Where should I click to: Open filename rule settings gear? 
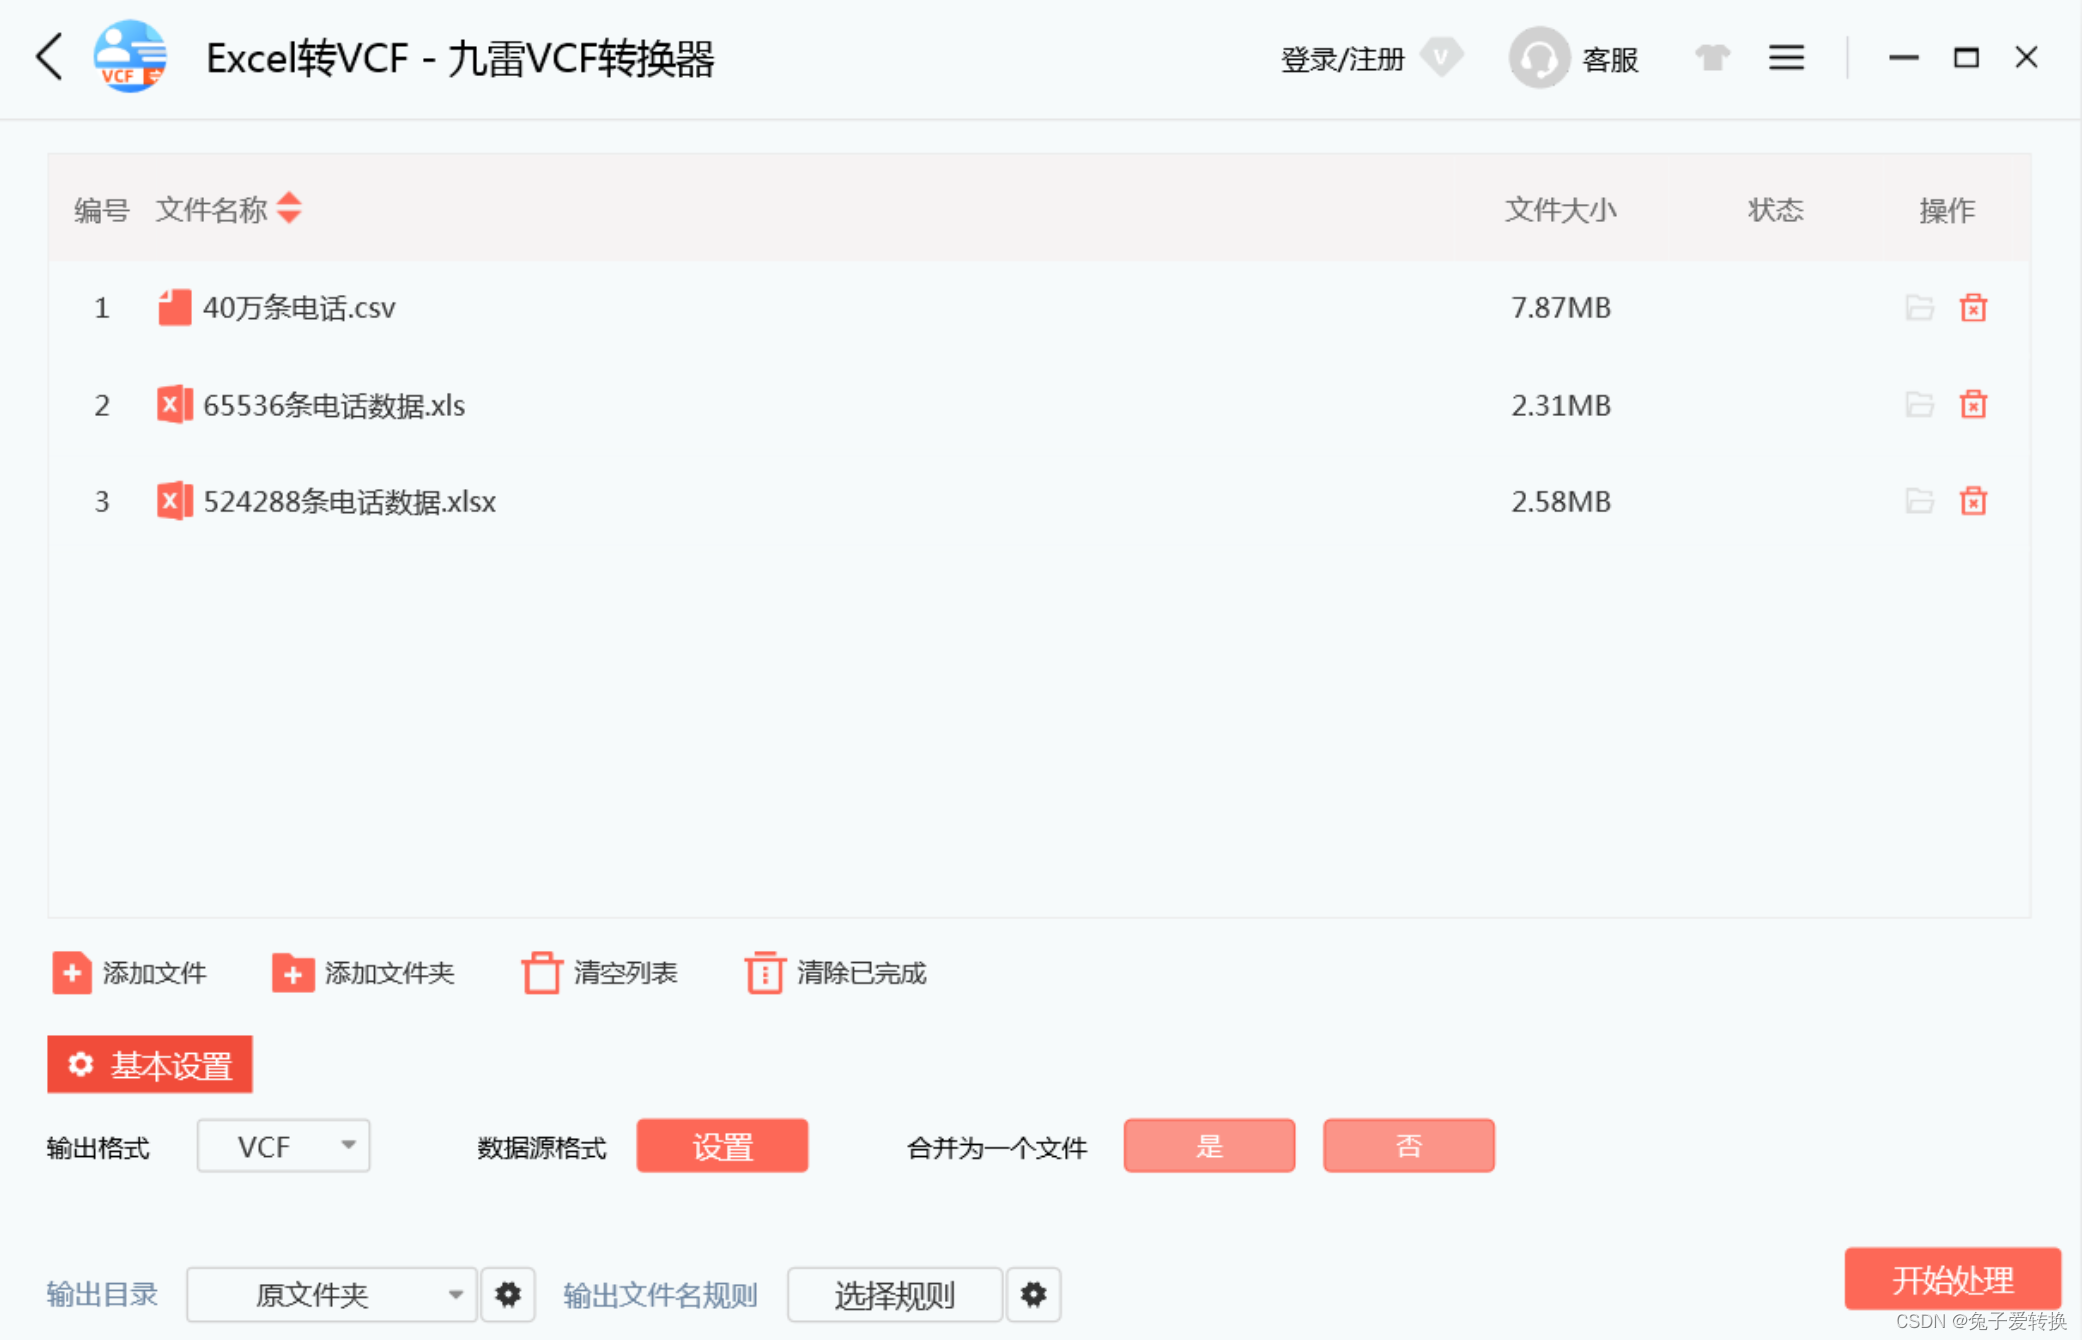1033,1295
